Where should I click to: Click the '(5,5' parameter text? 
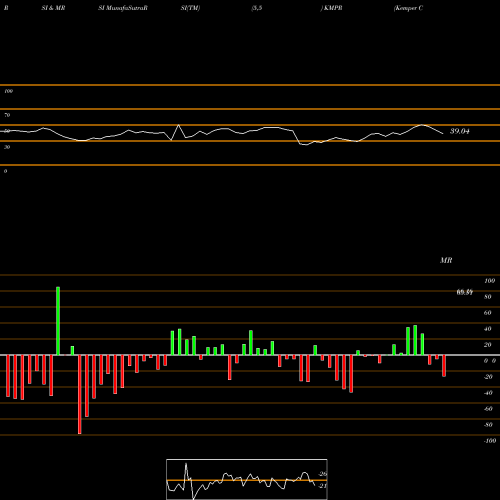tap(257, 8)
